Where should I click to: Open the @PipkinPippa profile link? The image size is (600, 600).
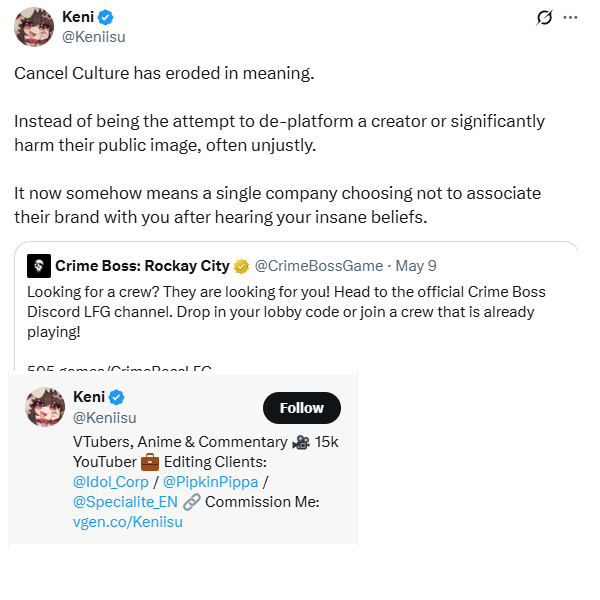coord(210,482)
